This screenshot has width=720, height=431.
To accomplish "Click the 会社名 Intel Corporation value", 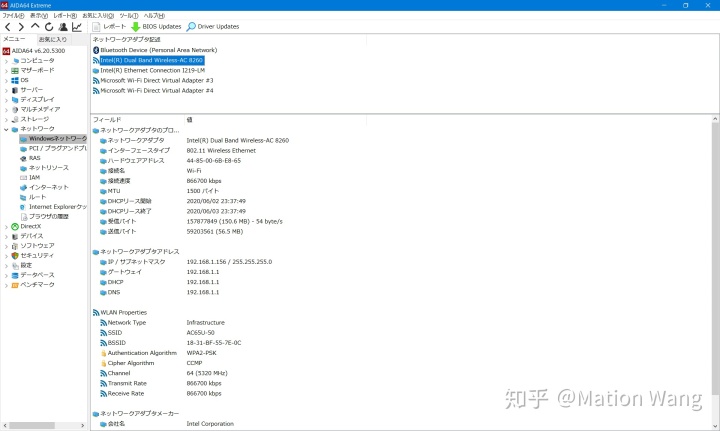I will click(x=210, y=424).
